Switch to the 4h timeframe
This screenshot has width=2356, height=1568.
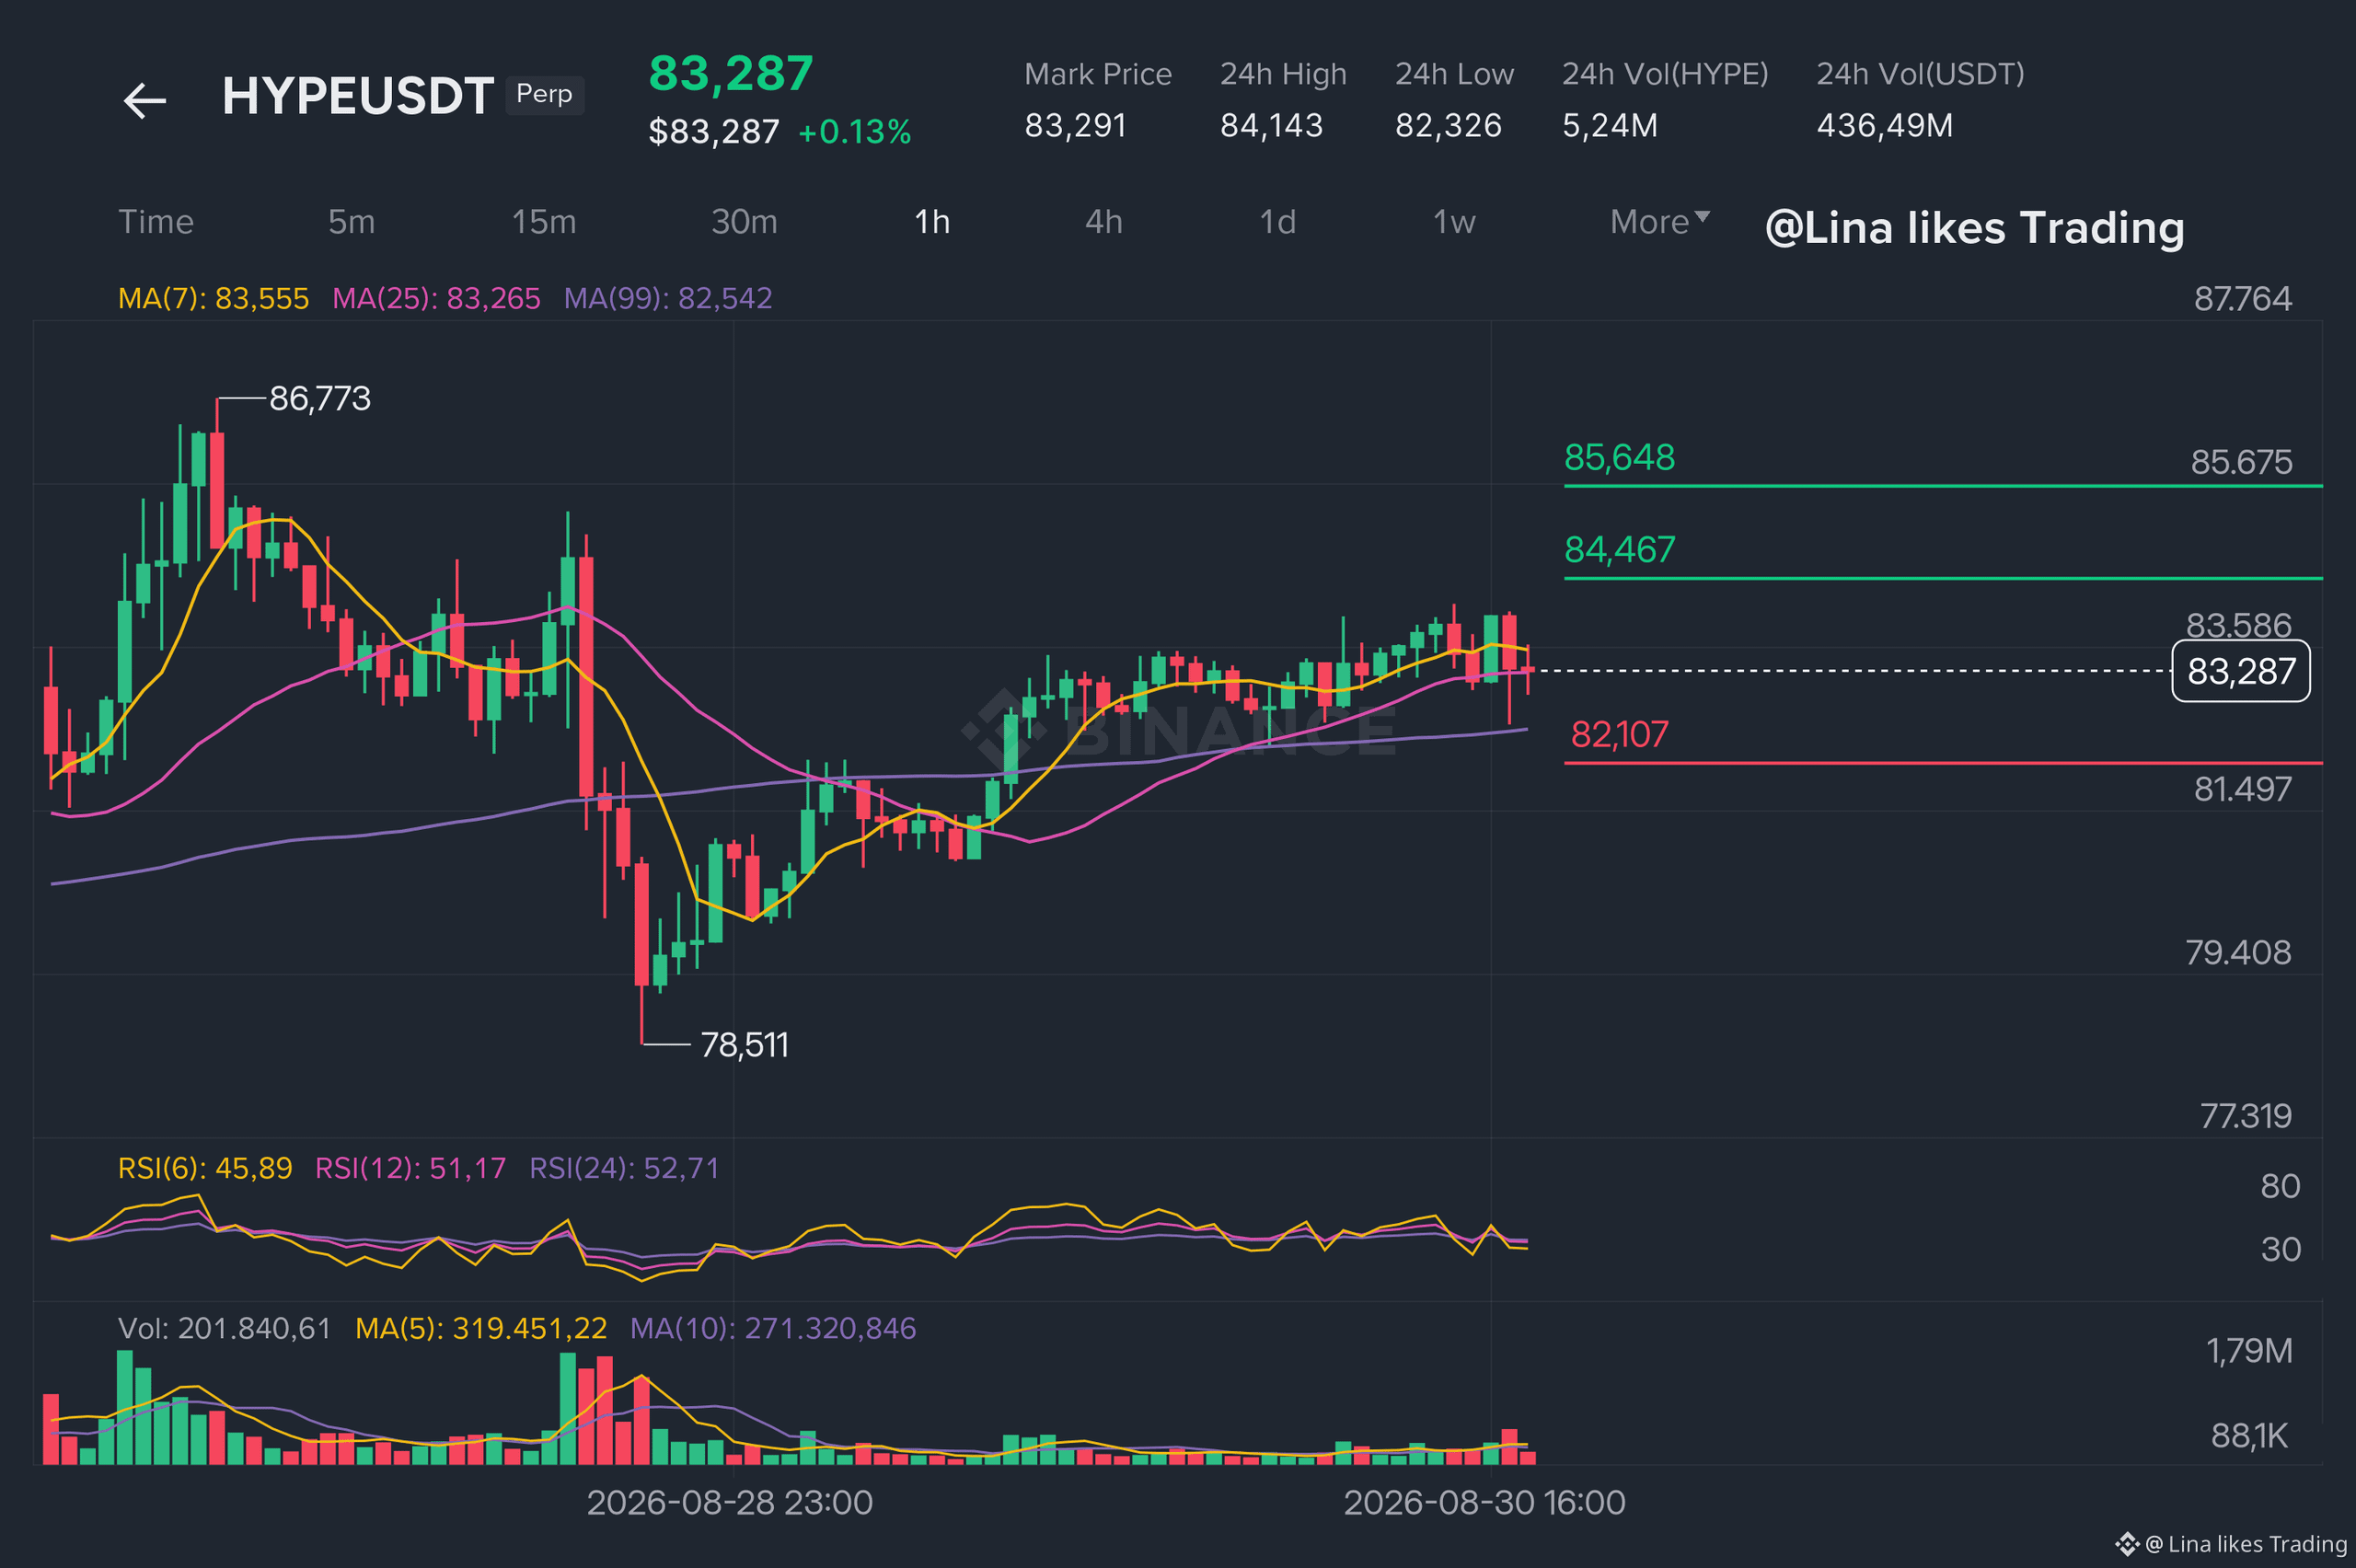1104,221
